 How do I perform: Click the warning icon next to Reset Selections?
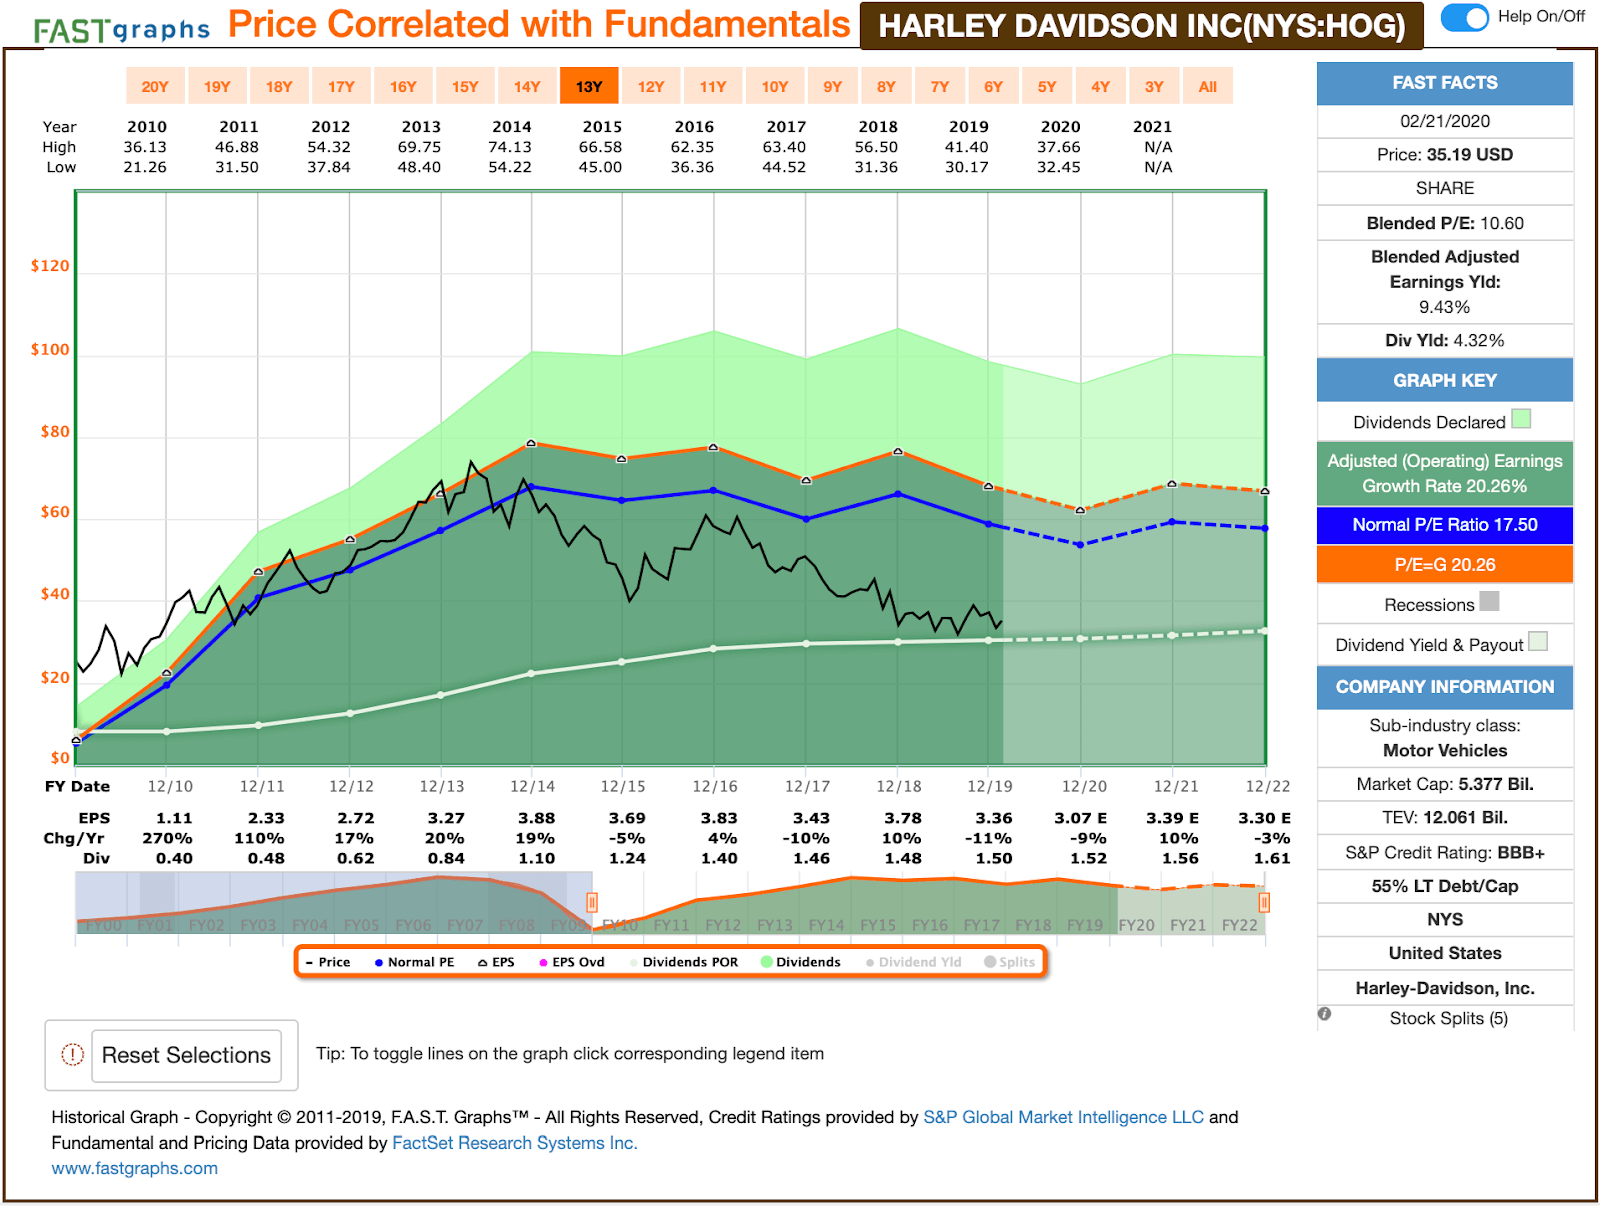[x=72, y=1055]
